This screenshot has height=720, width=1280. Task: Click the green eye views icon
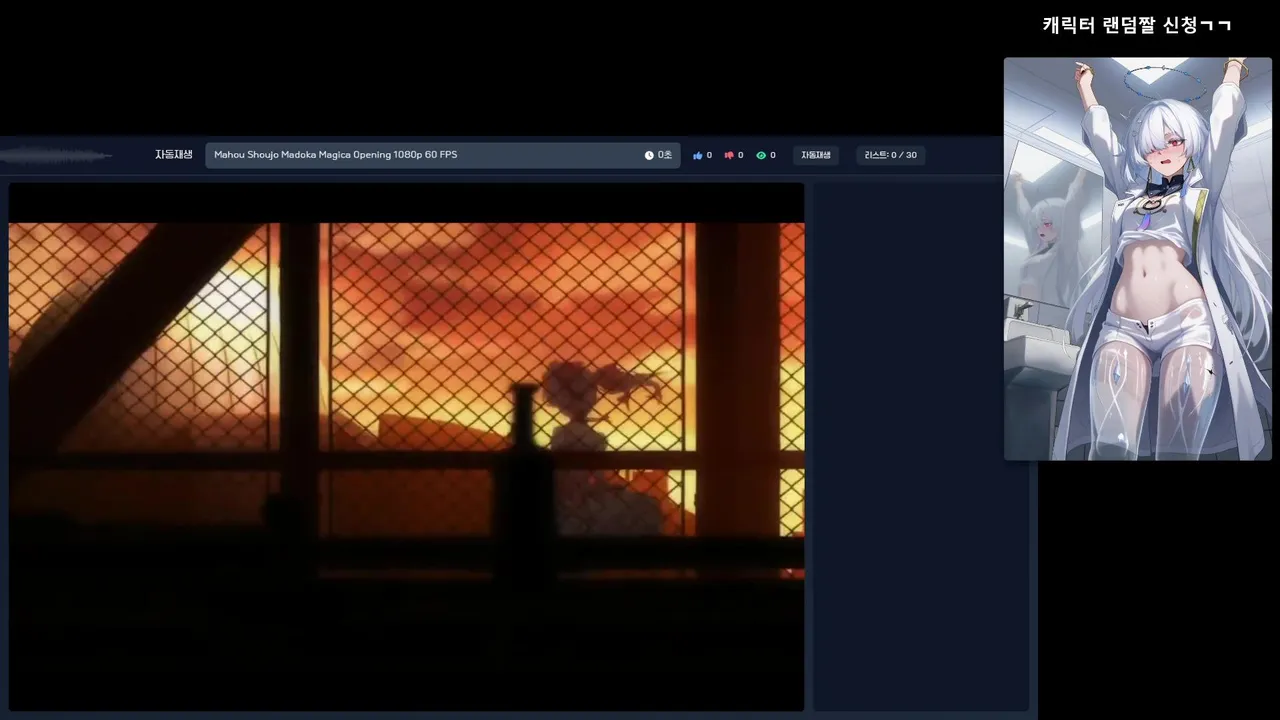pos(761,155)
